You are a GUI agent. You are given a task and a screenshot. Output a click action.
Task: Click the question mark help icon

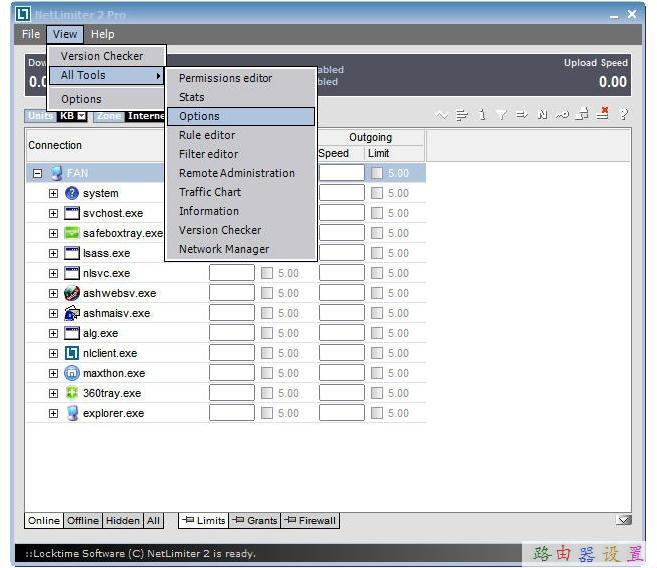coord(624,115)
